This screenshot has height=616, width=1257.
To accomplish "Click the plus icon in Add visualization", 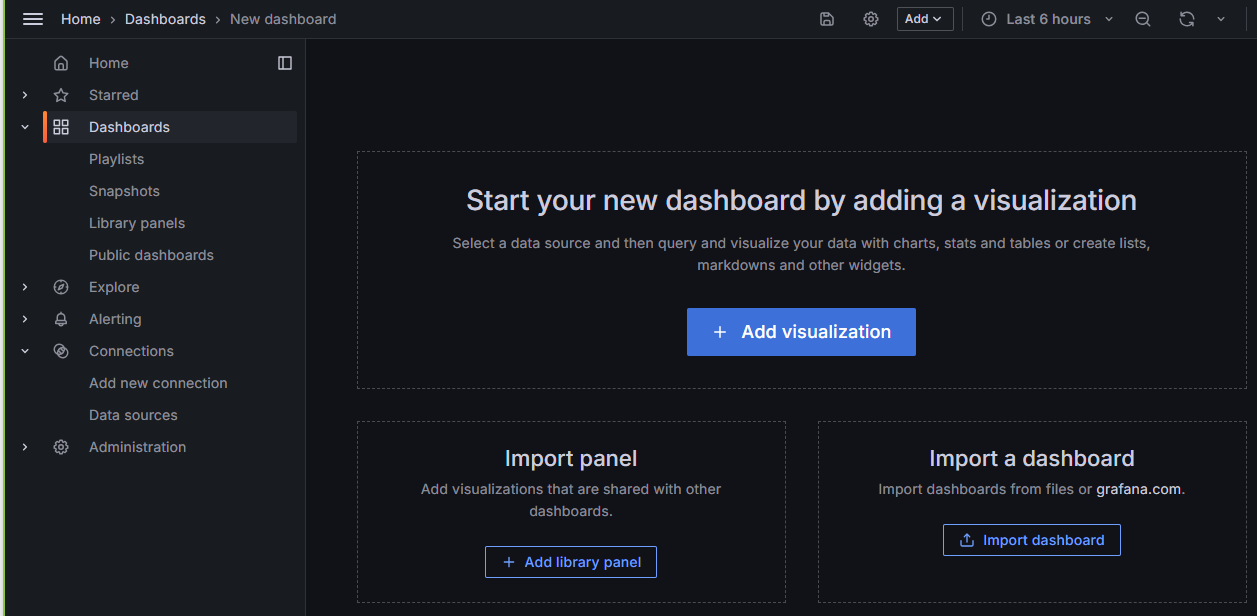I will pyautogui.click(x=719, y=332).
